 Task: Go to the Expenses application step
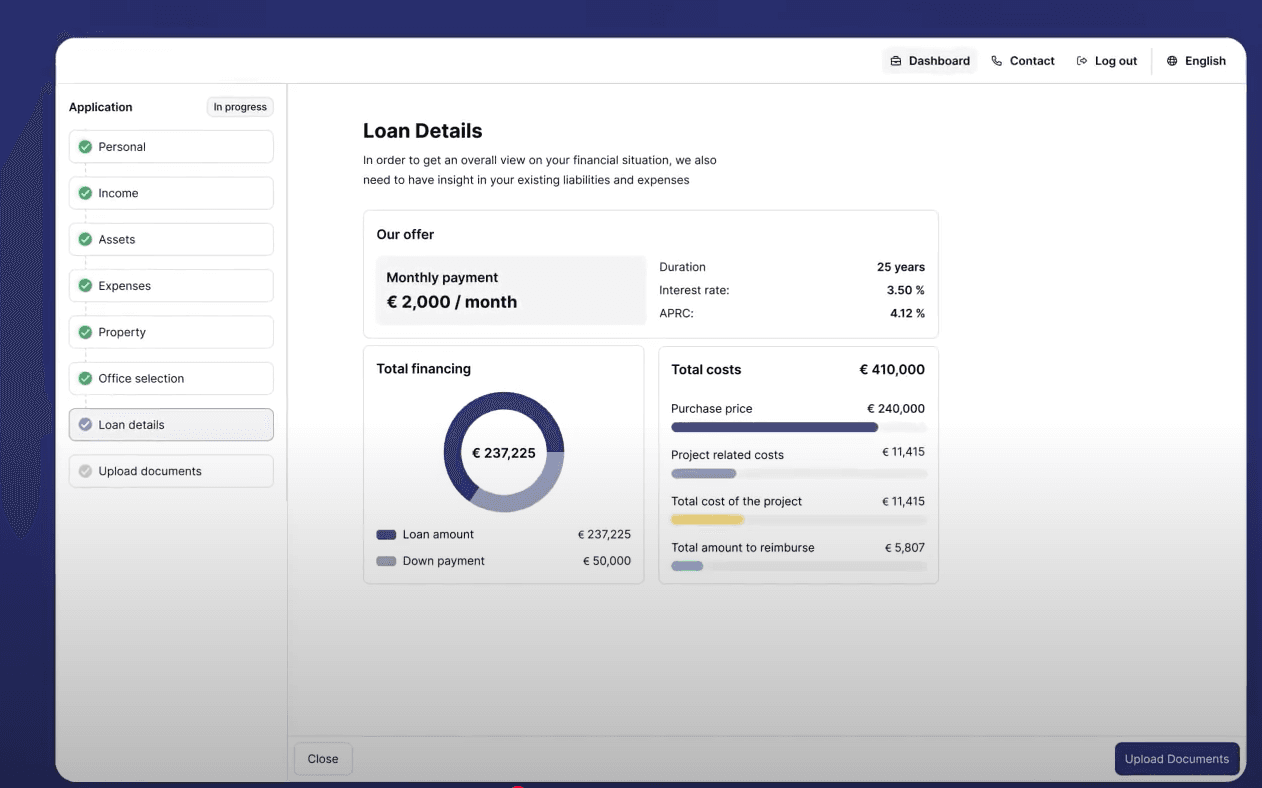click(171, 286)
